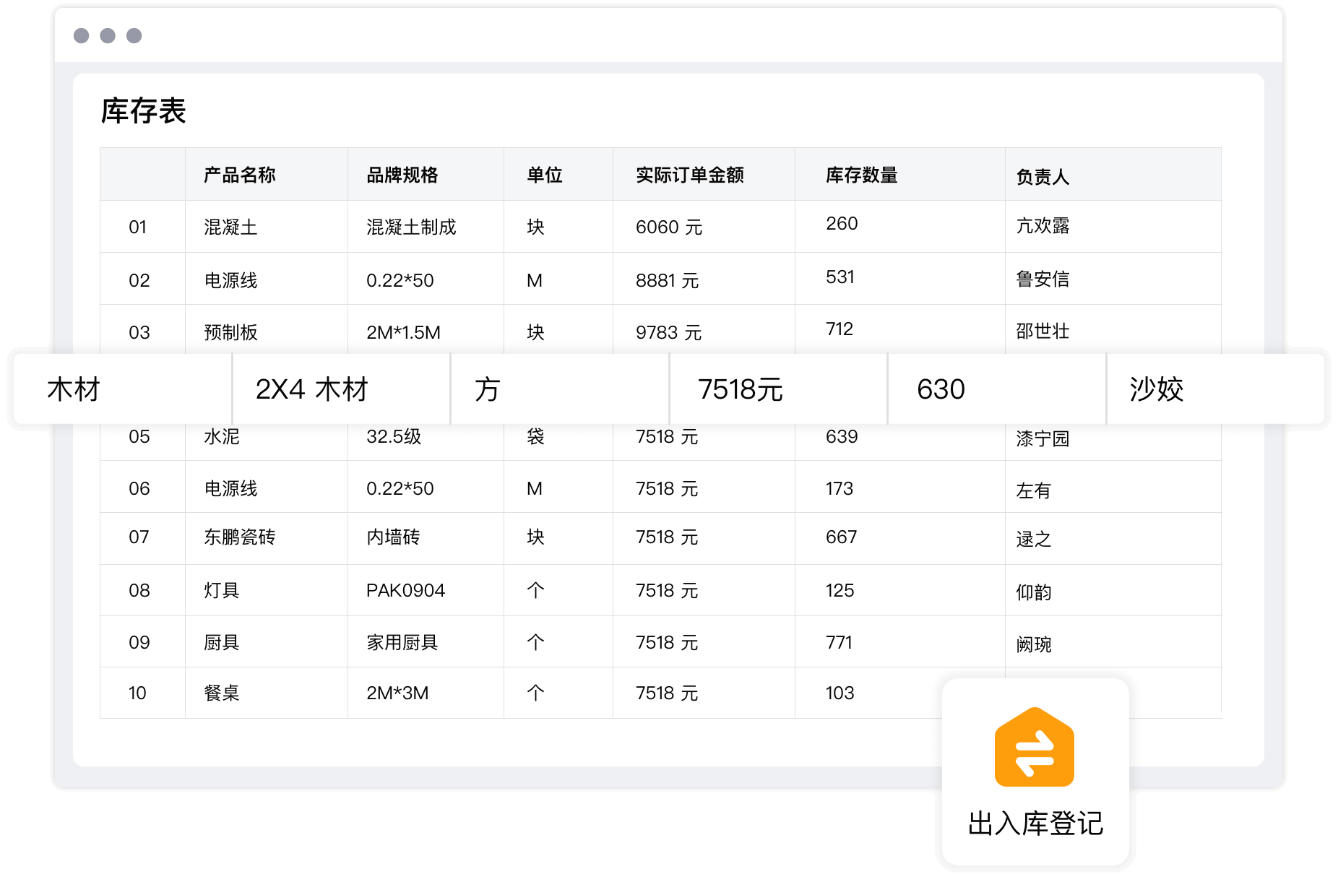Click the orange 出入库登记 house icon
1338x879 pixels.
(1034, 747)
